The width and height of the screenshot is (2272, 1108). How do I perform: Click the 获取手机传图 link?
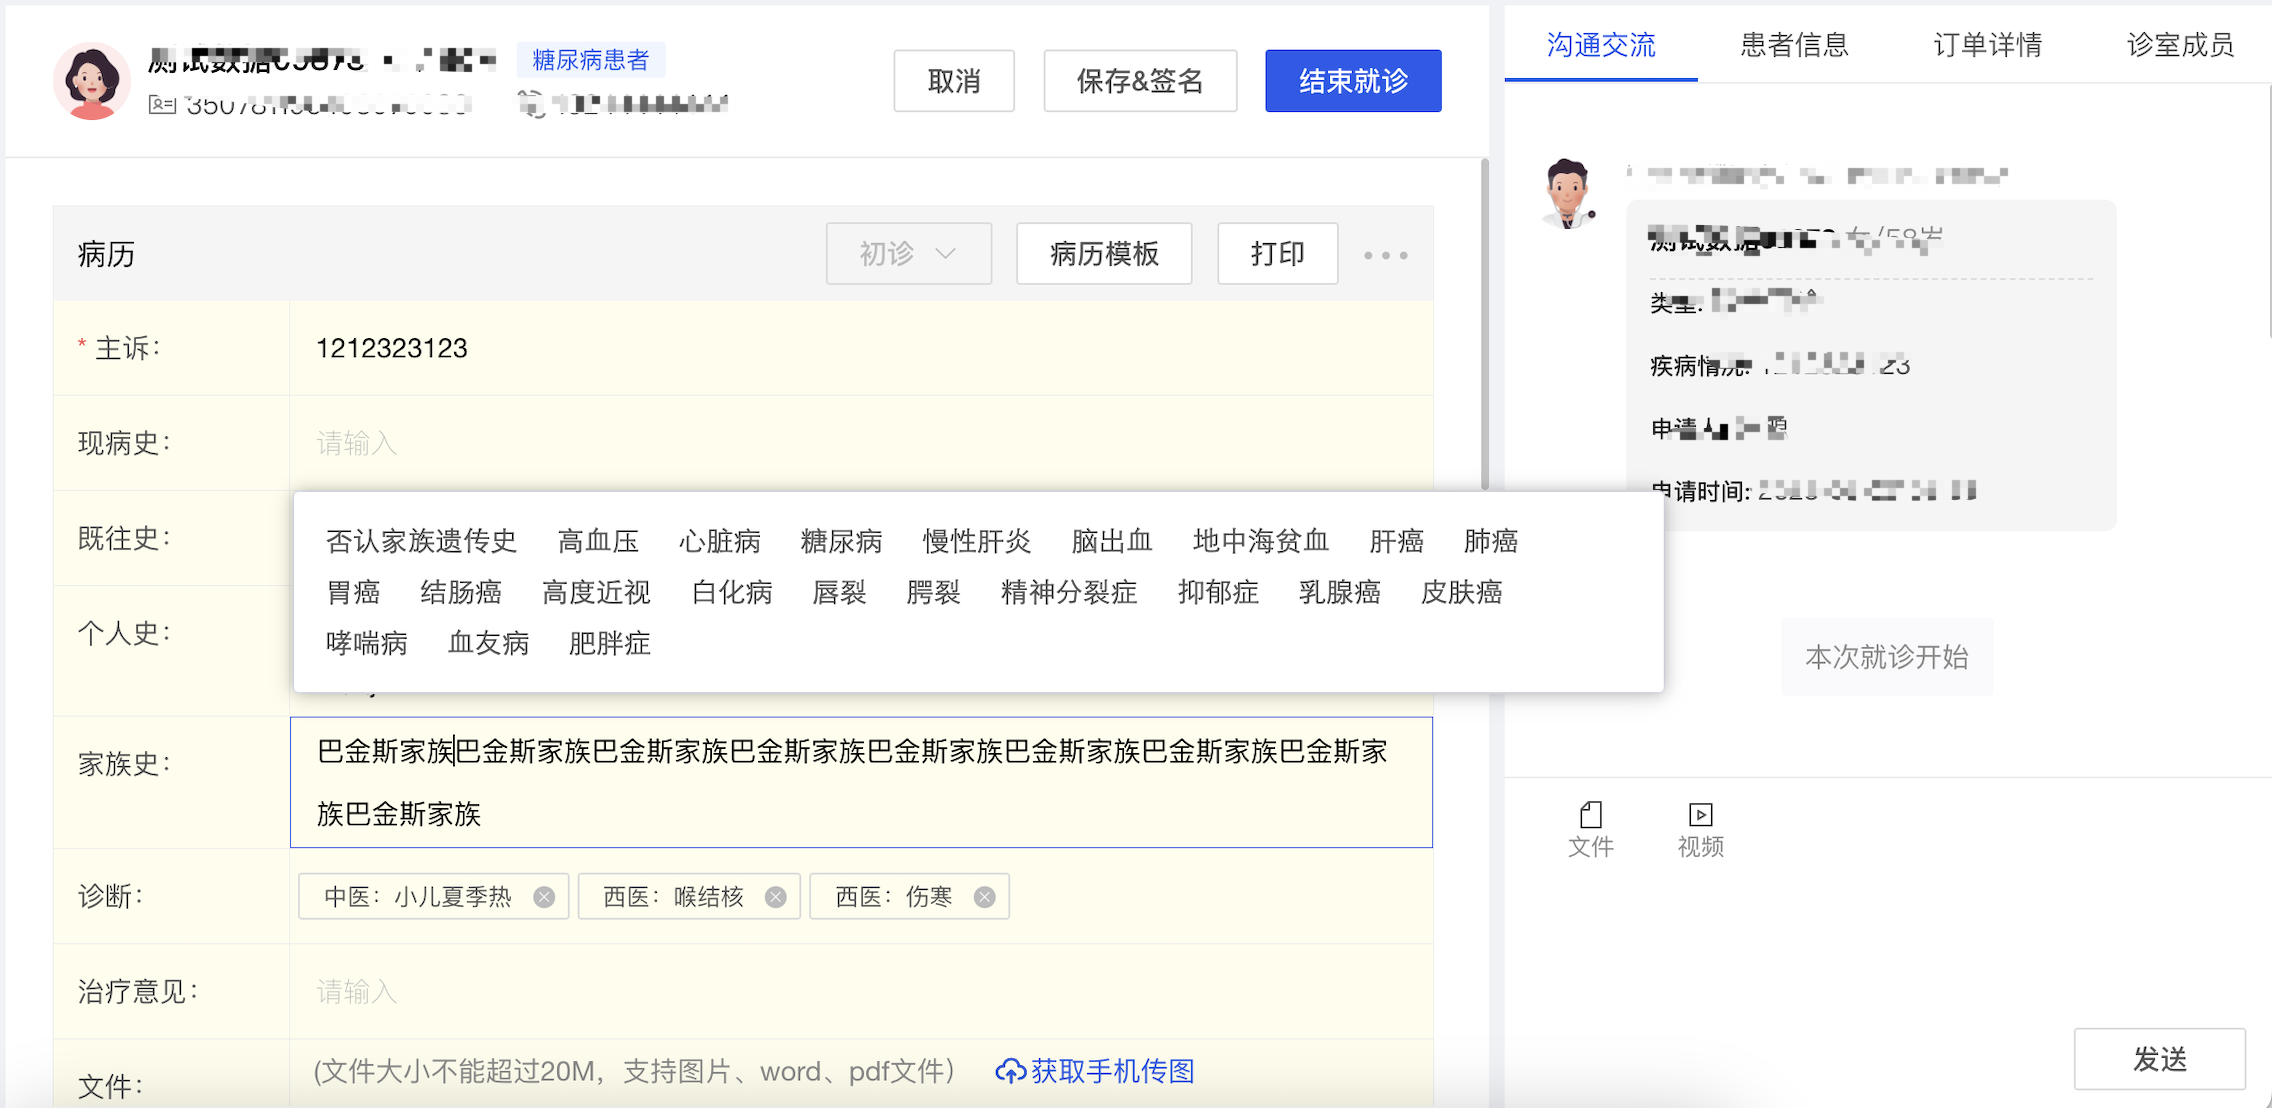click(1113, 1071)
